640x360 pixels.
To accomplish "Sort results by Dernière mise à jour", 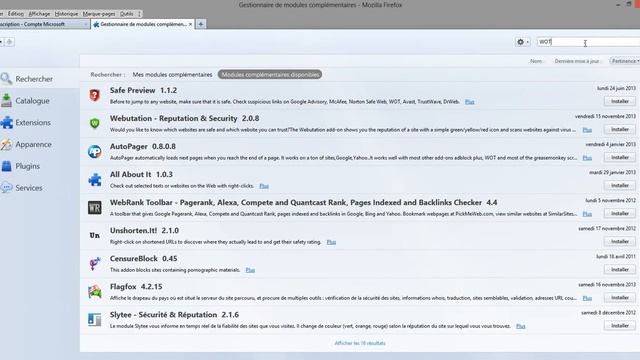I will pos(577,61).
